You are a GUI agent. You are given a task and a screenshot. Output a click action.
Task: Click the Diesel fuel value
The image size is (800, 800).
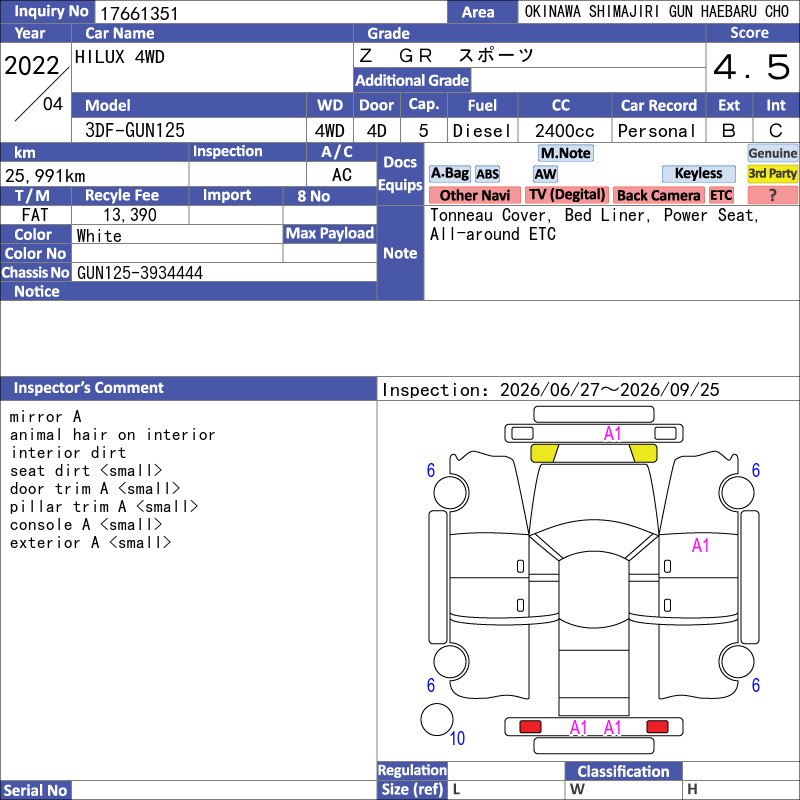coord(482,131)
